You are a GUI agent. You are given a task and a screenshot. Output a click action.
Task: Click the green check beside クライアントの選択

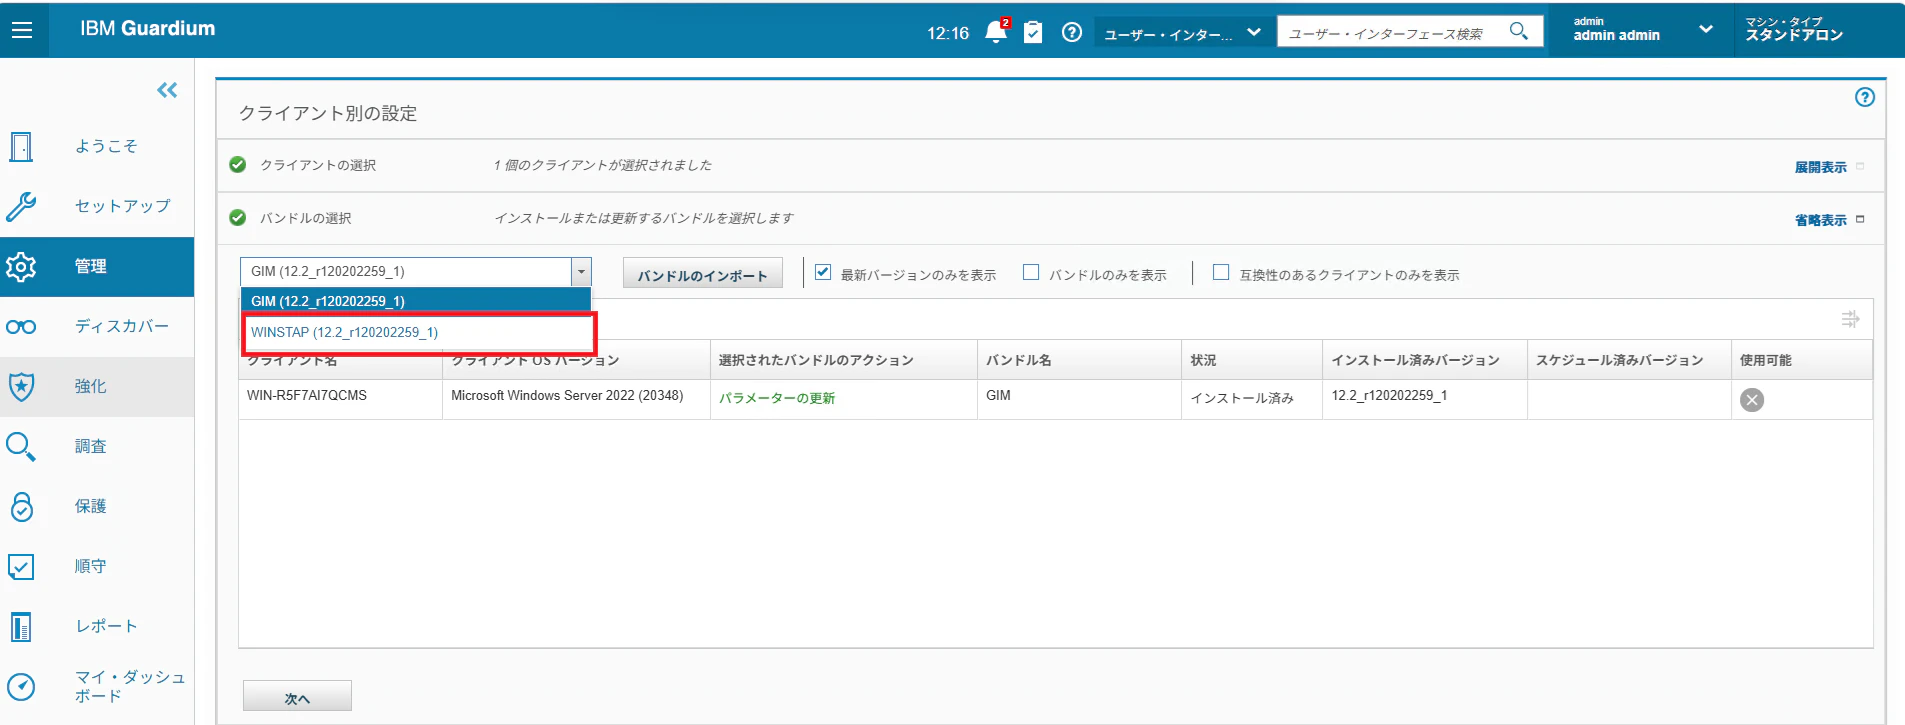[237, 164]
